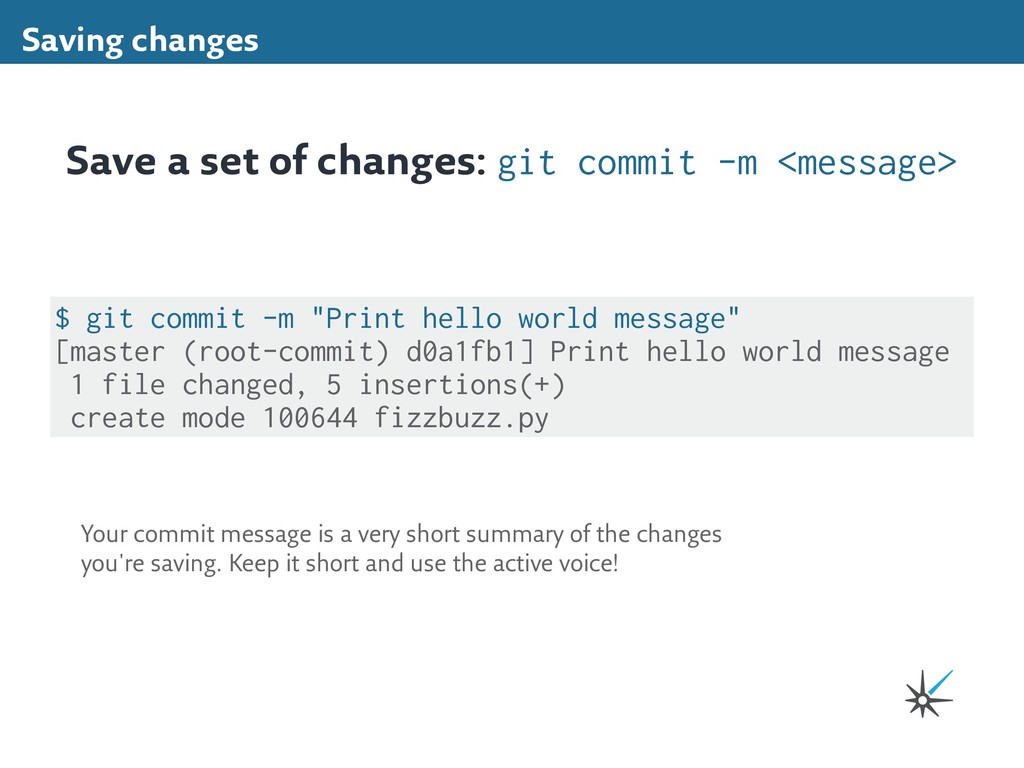
Task: Click "Your commit message" paragraph first line
Action: coord(400,534)
